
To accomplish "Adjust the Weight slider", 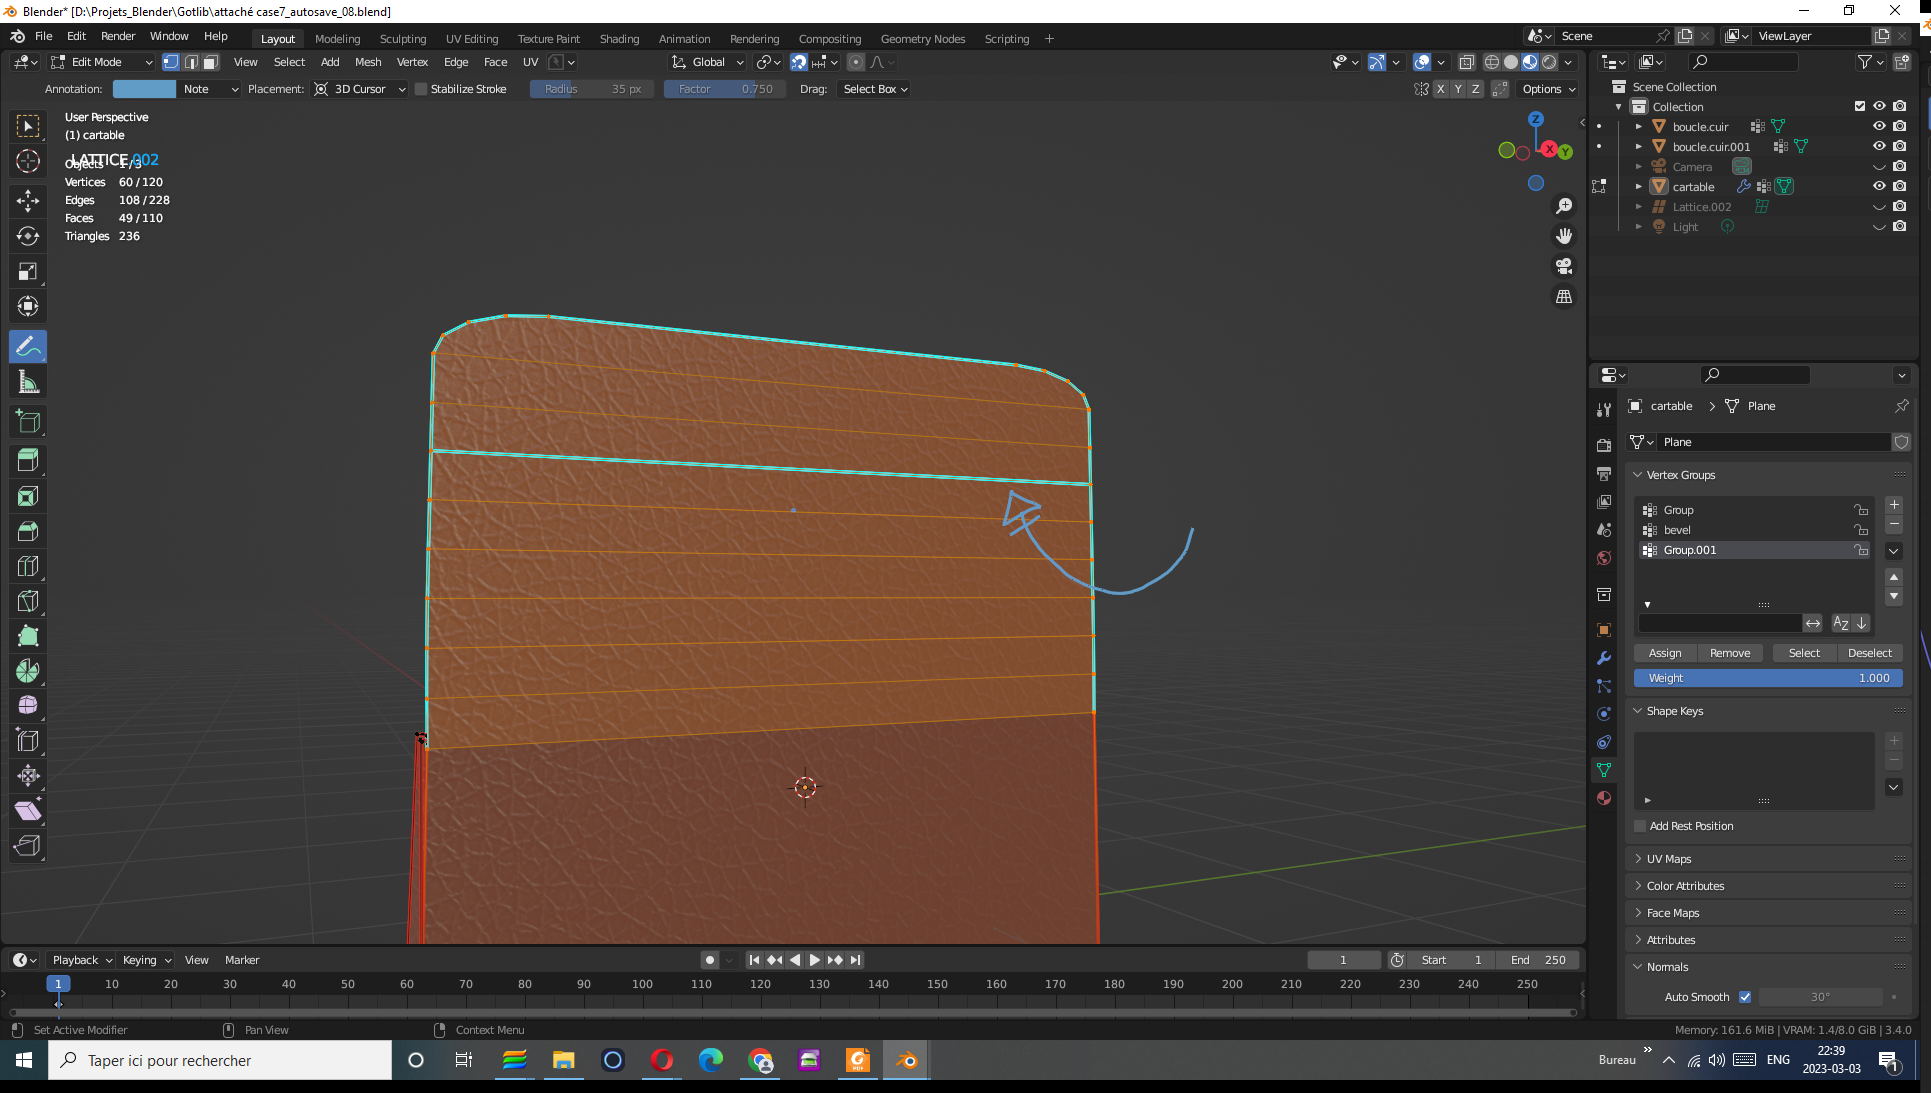I will [1768, 678].
